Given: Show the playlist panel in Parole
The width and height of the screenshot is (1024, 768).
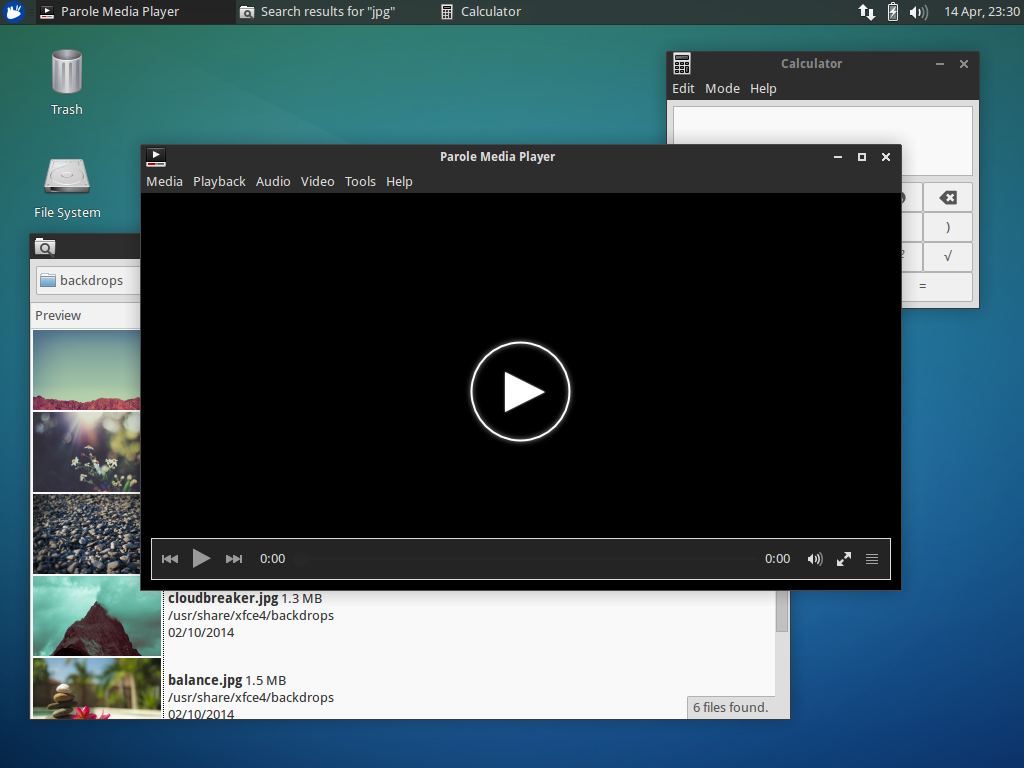Looking at the screenshot, I should (872, 559).
